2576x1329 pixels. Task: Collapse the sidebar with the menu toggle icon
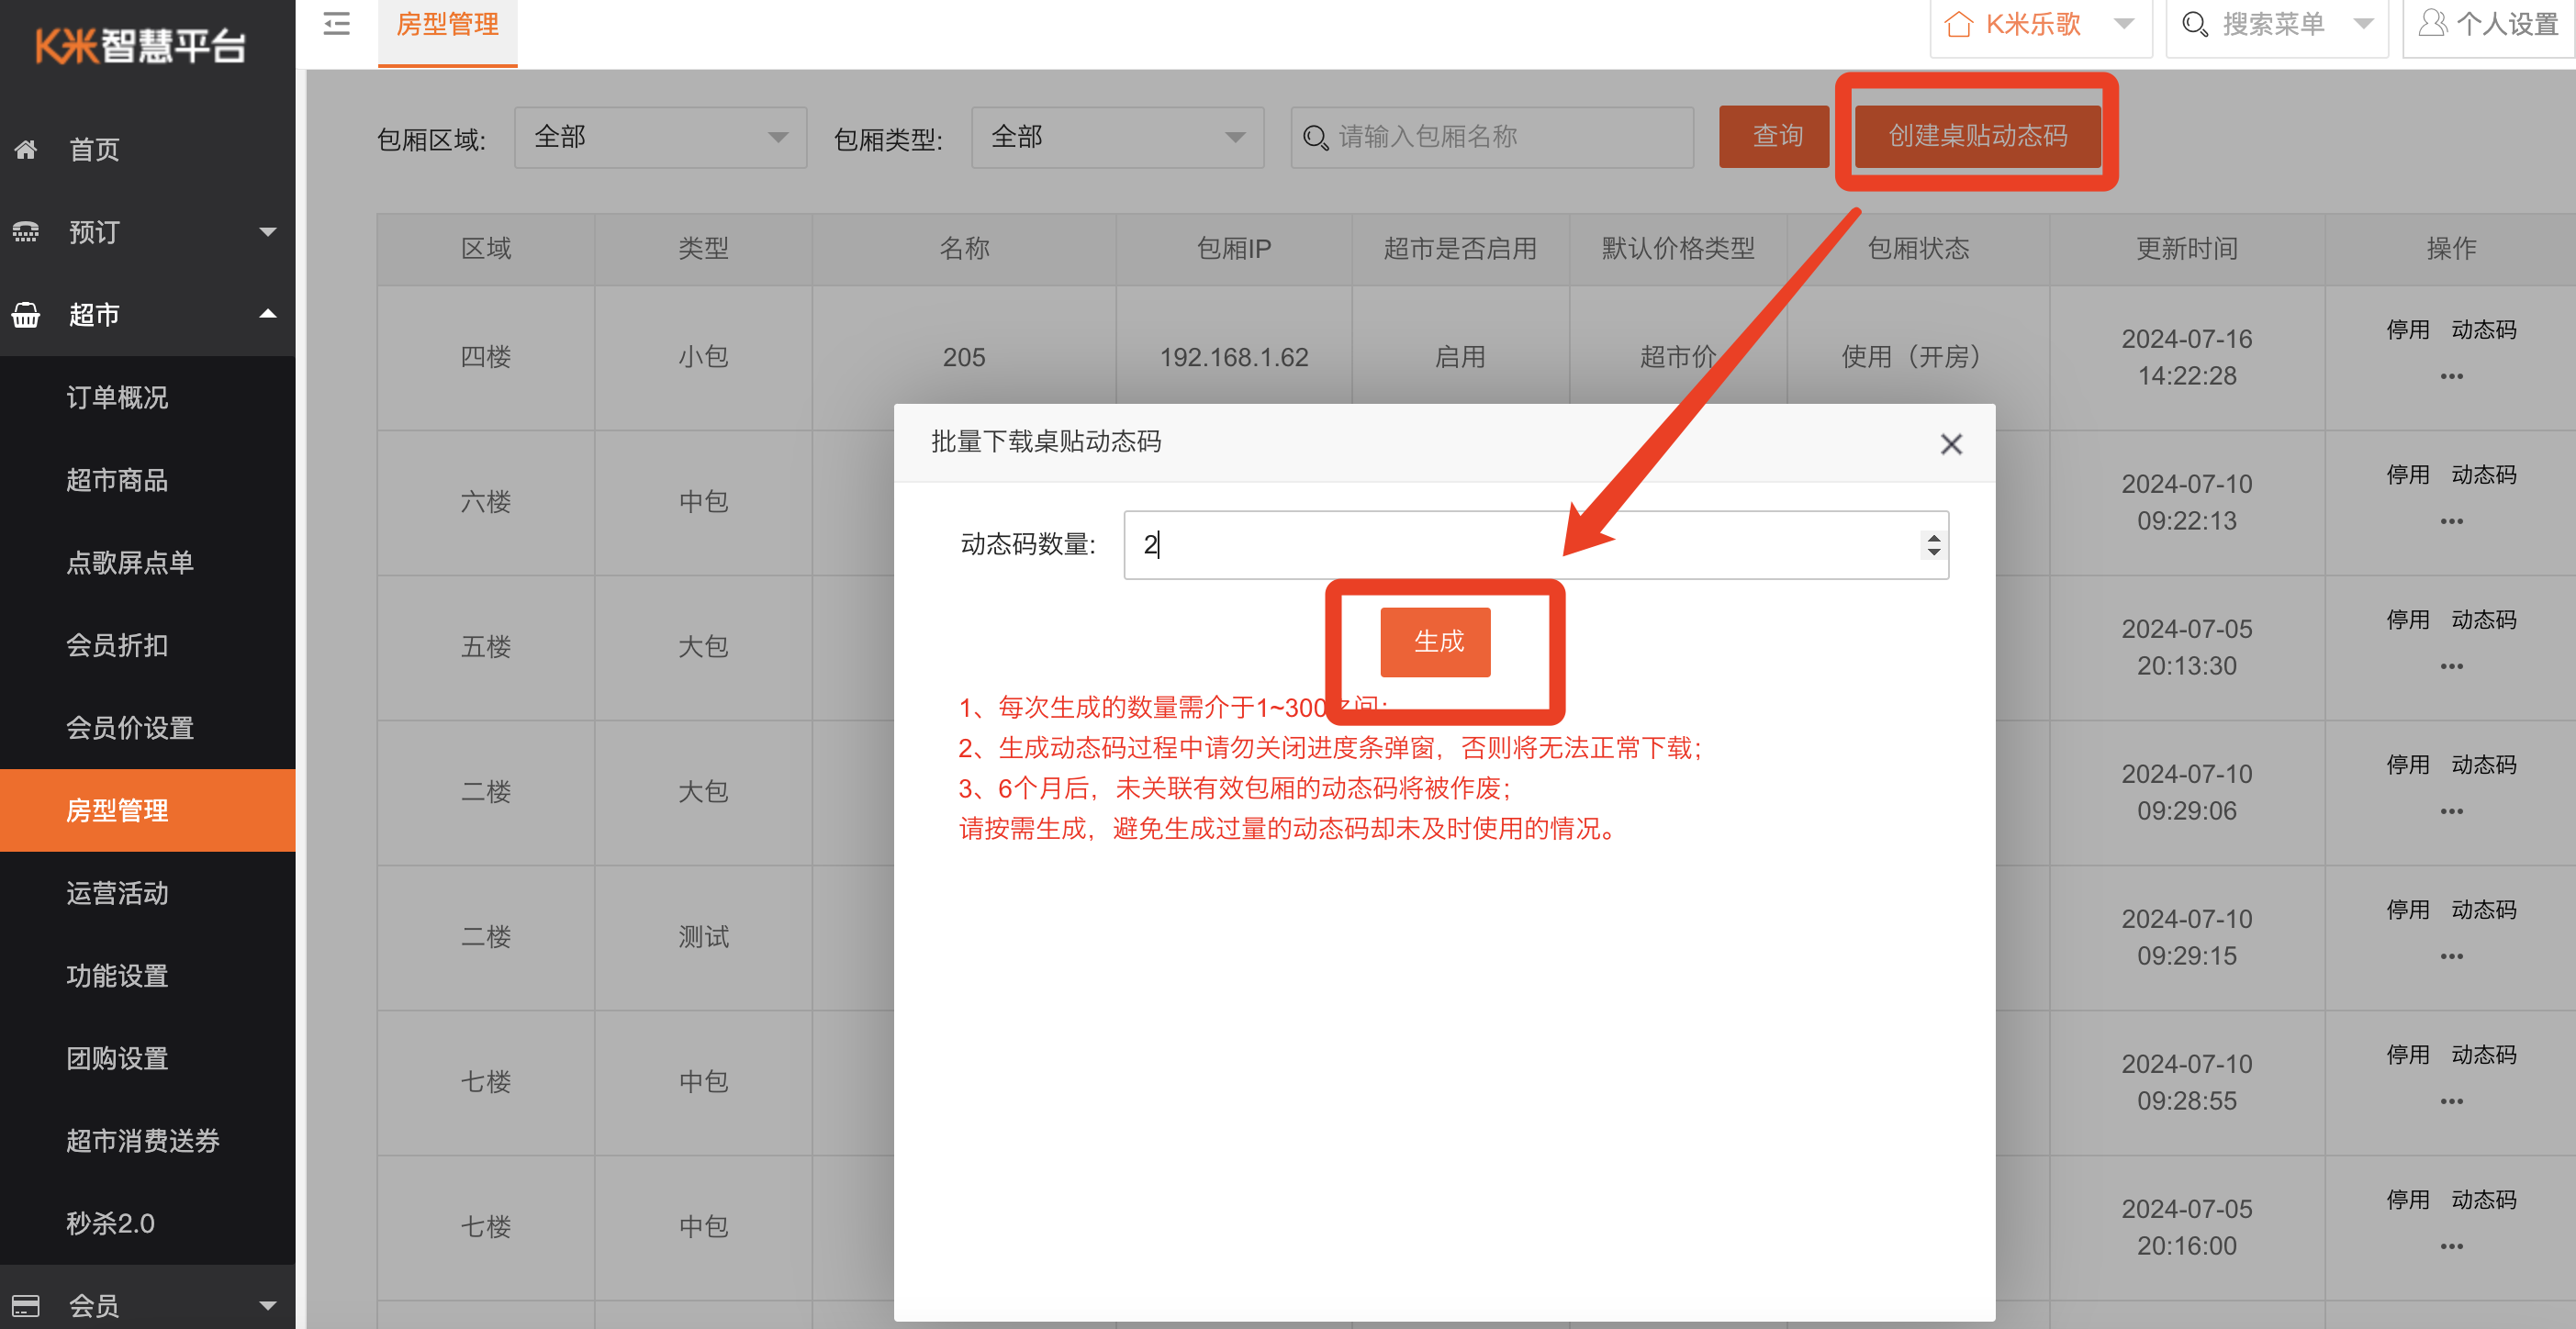tap(337, 24)
